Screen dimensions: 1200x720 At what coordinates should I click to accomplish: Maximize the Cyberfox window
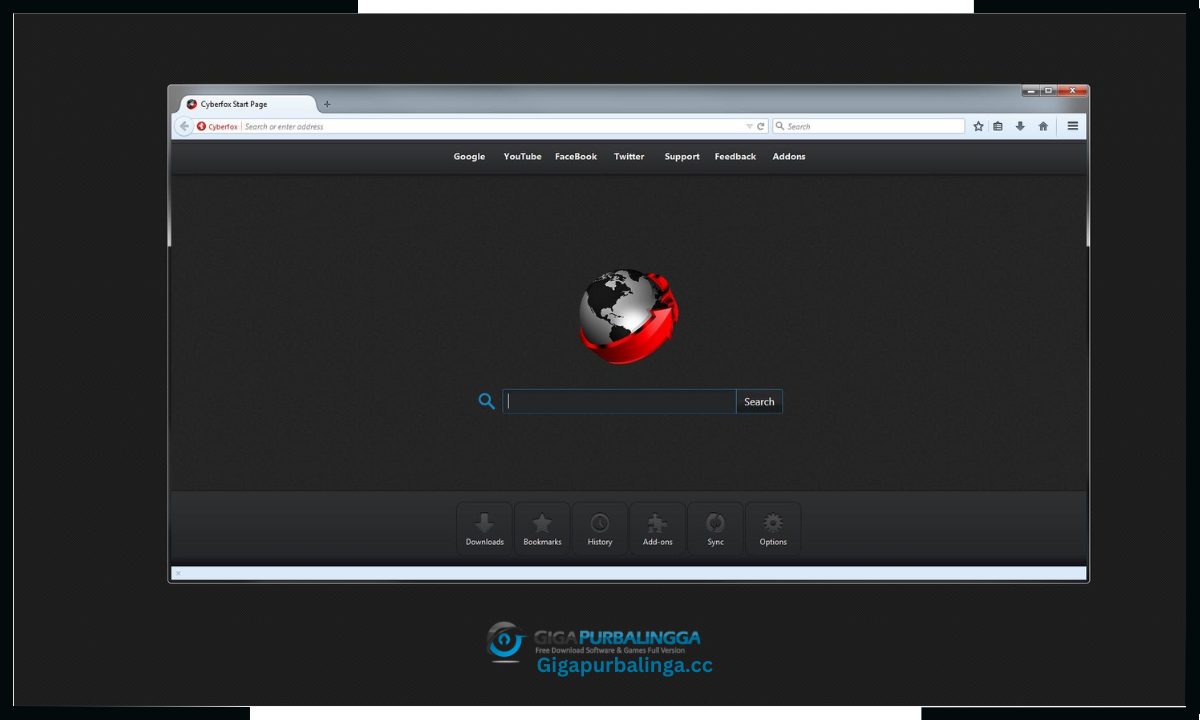click(x=1048, y=91)
